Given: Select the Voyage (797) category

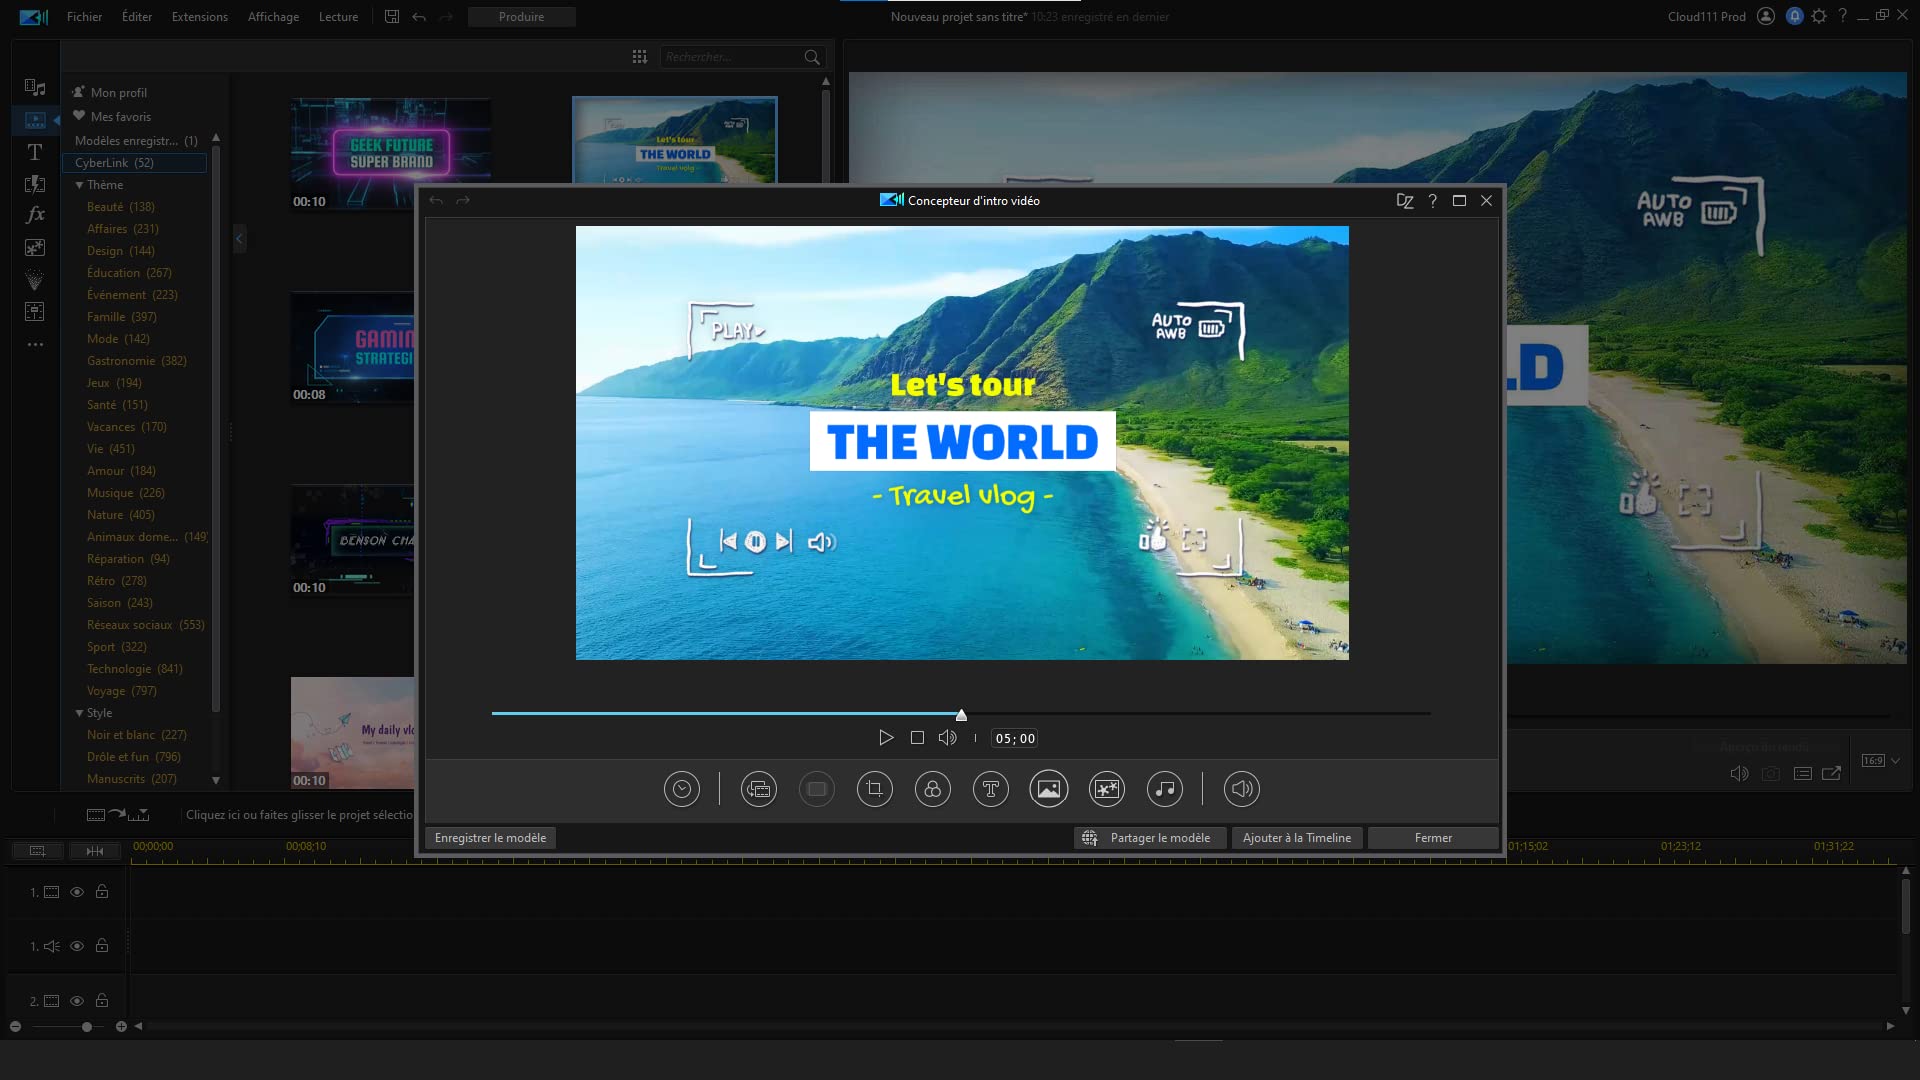Looking at the screenshot, I should click(121, 691).
